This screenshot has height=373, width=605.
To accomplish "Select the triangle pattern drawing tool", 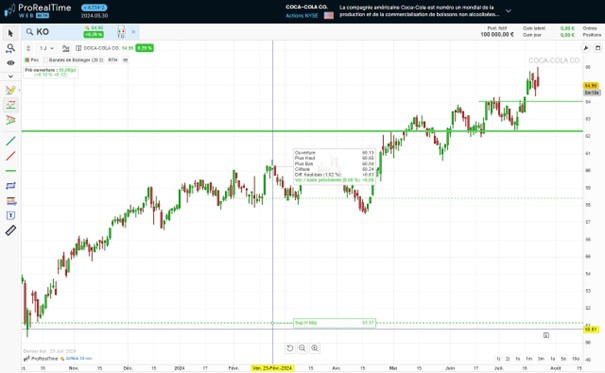I will [x=10, y=120].
